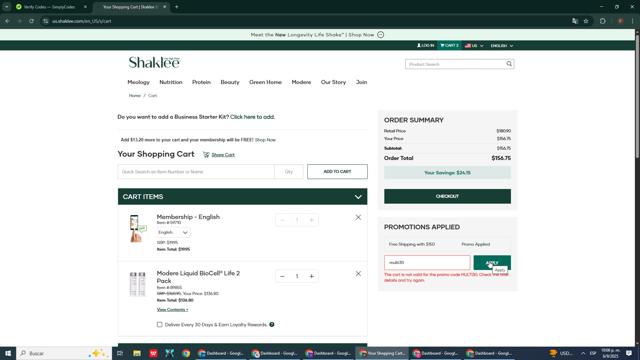Show hidden system tray icons
The image size is (640, 360).
583,353
